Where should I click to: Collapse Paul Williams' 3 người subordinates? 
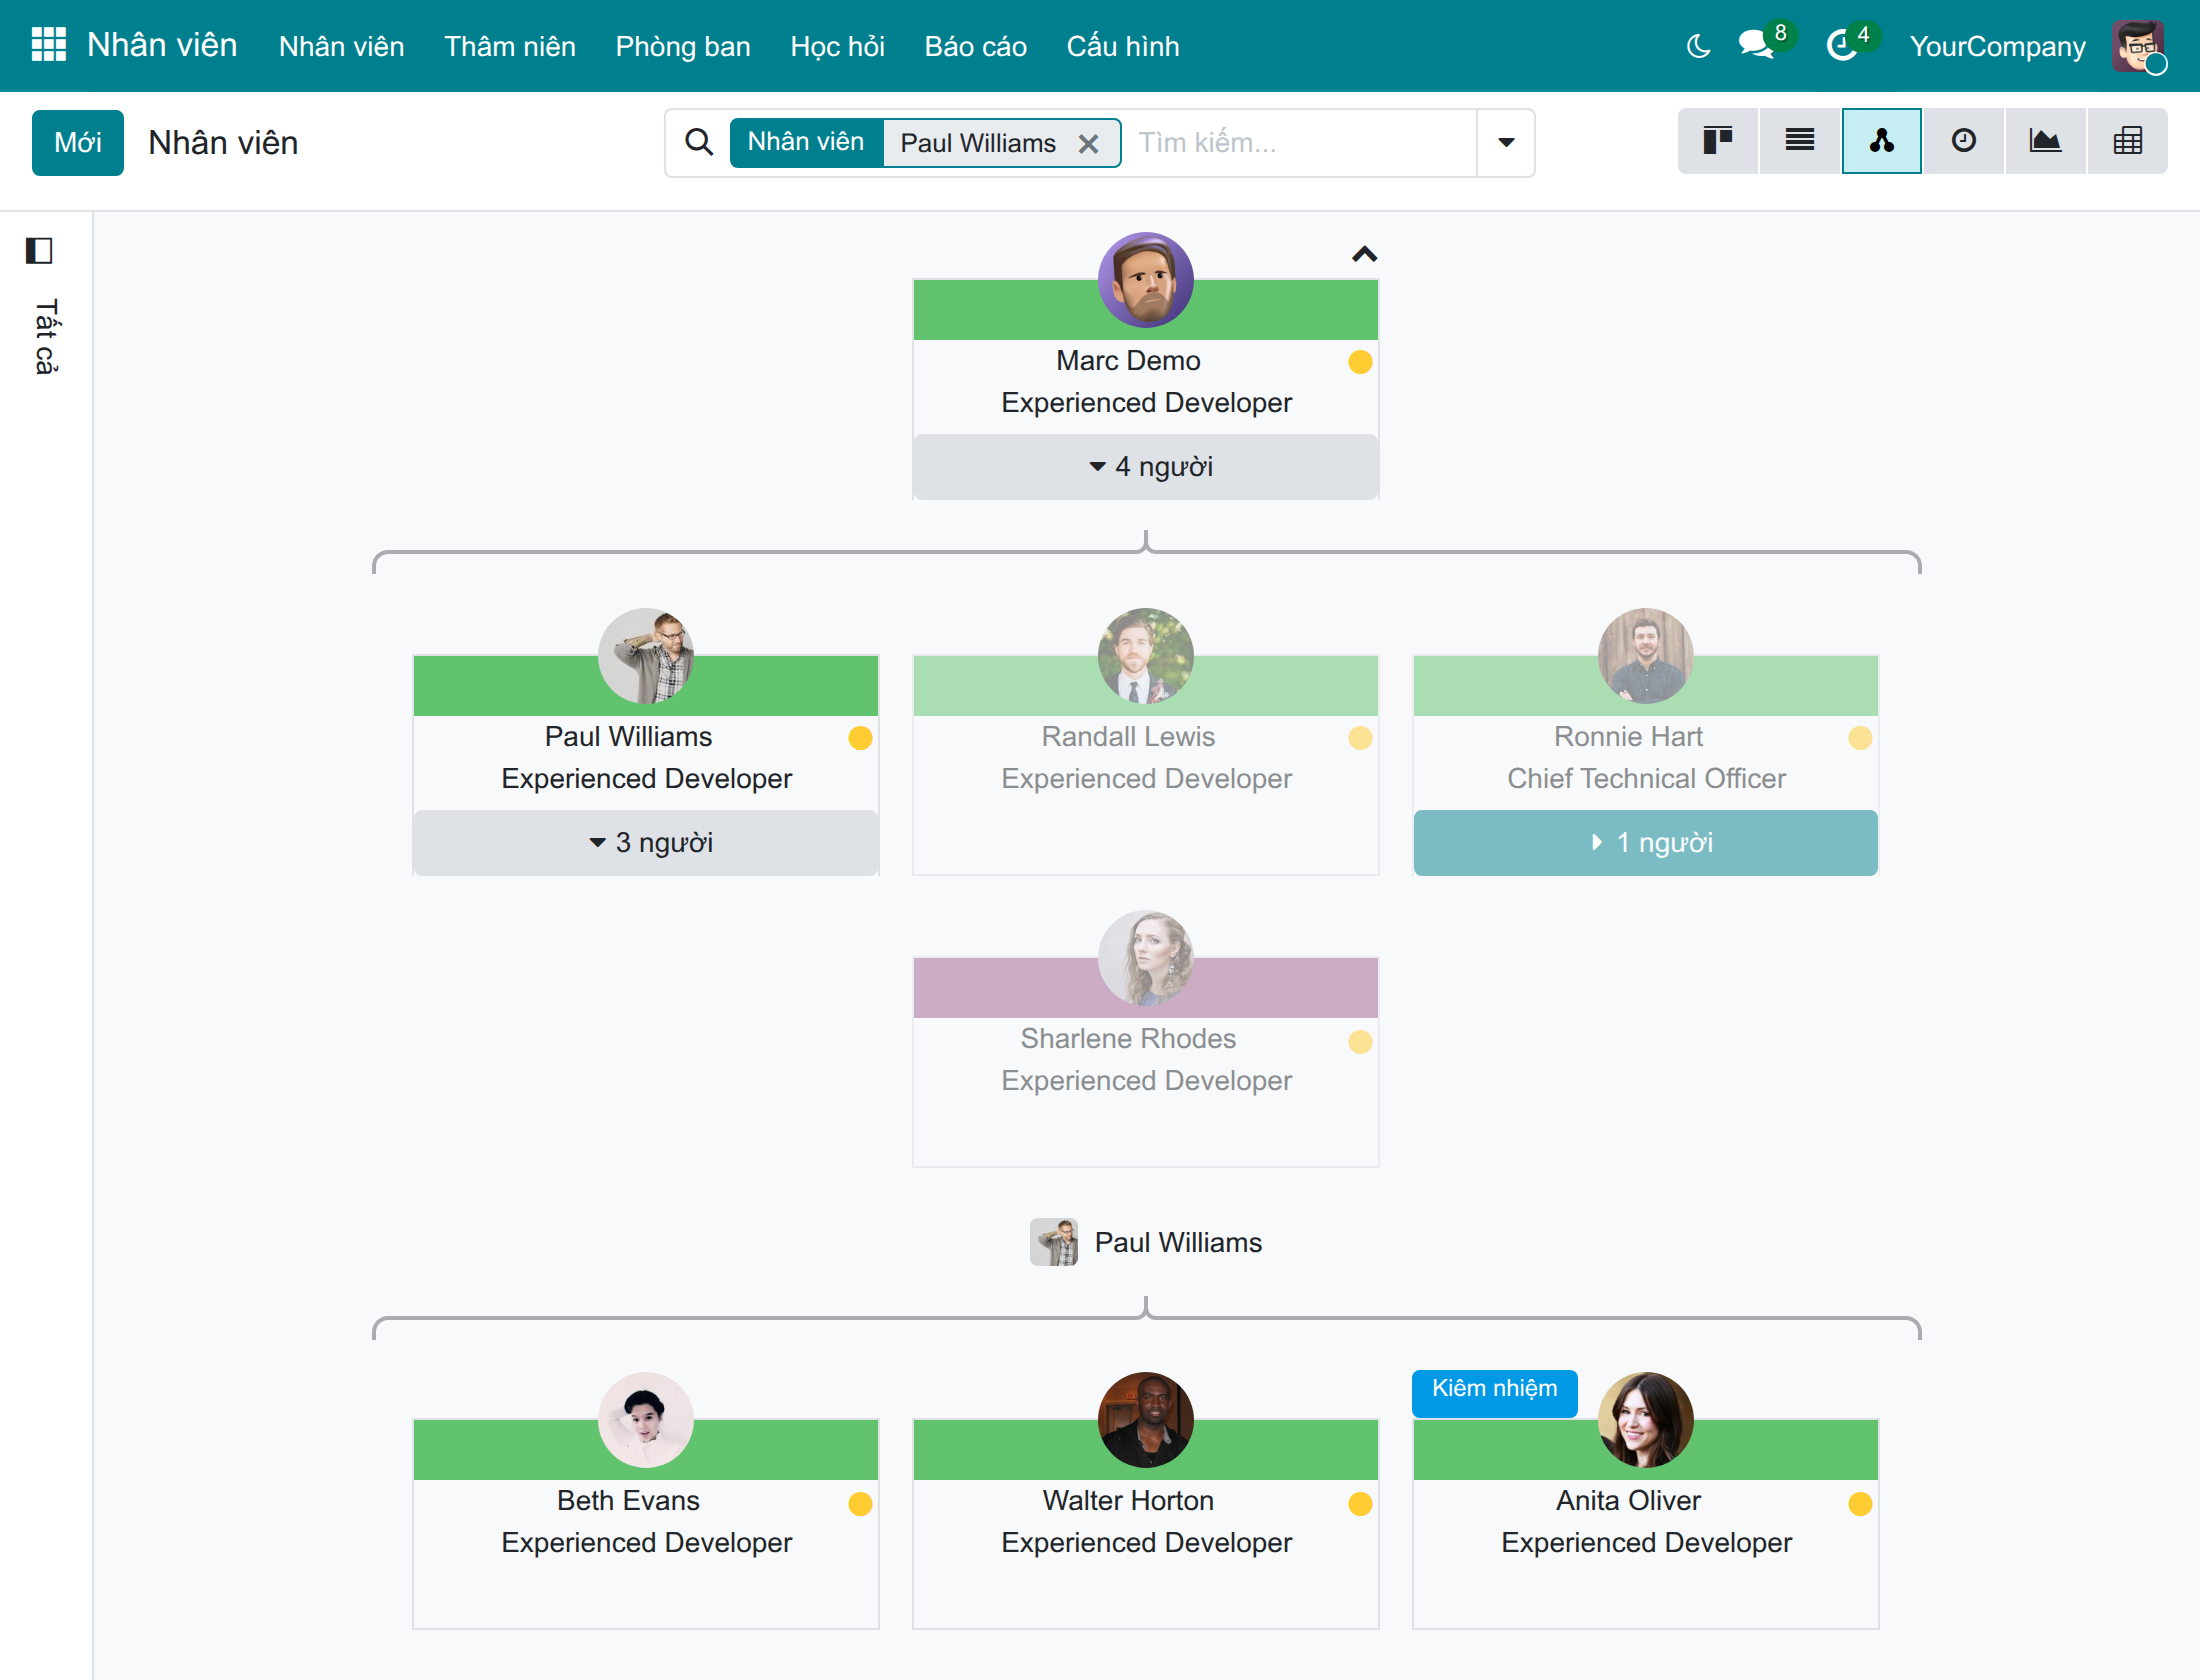coord(646,843)
